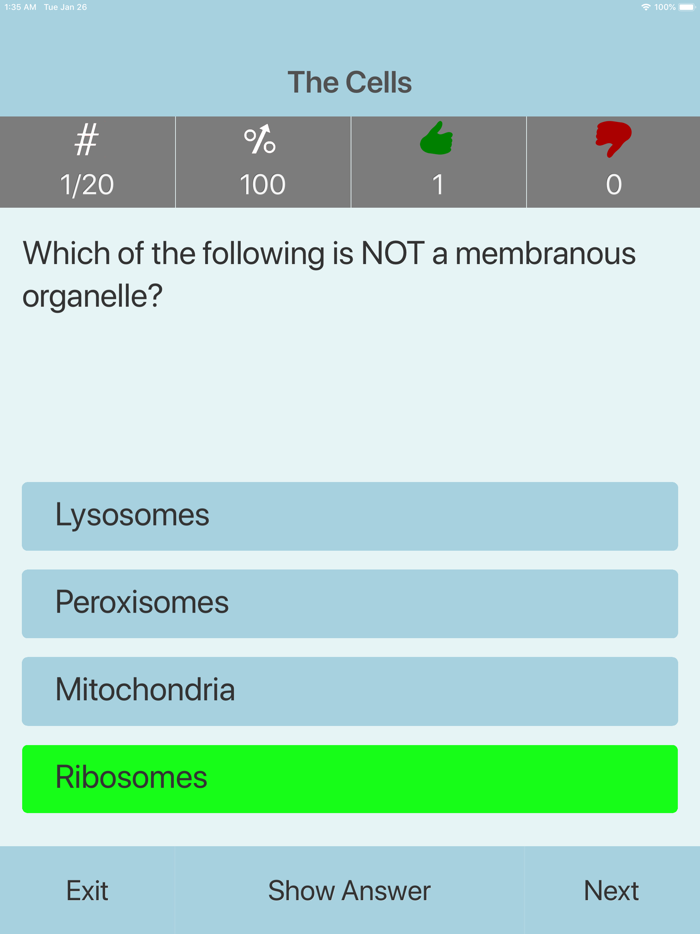Click the green thumbs up icon
This screenshot has height=934, width=700.
pyautogui.click(x=437, y=141)
